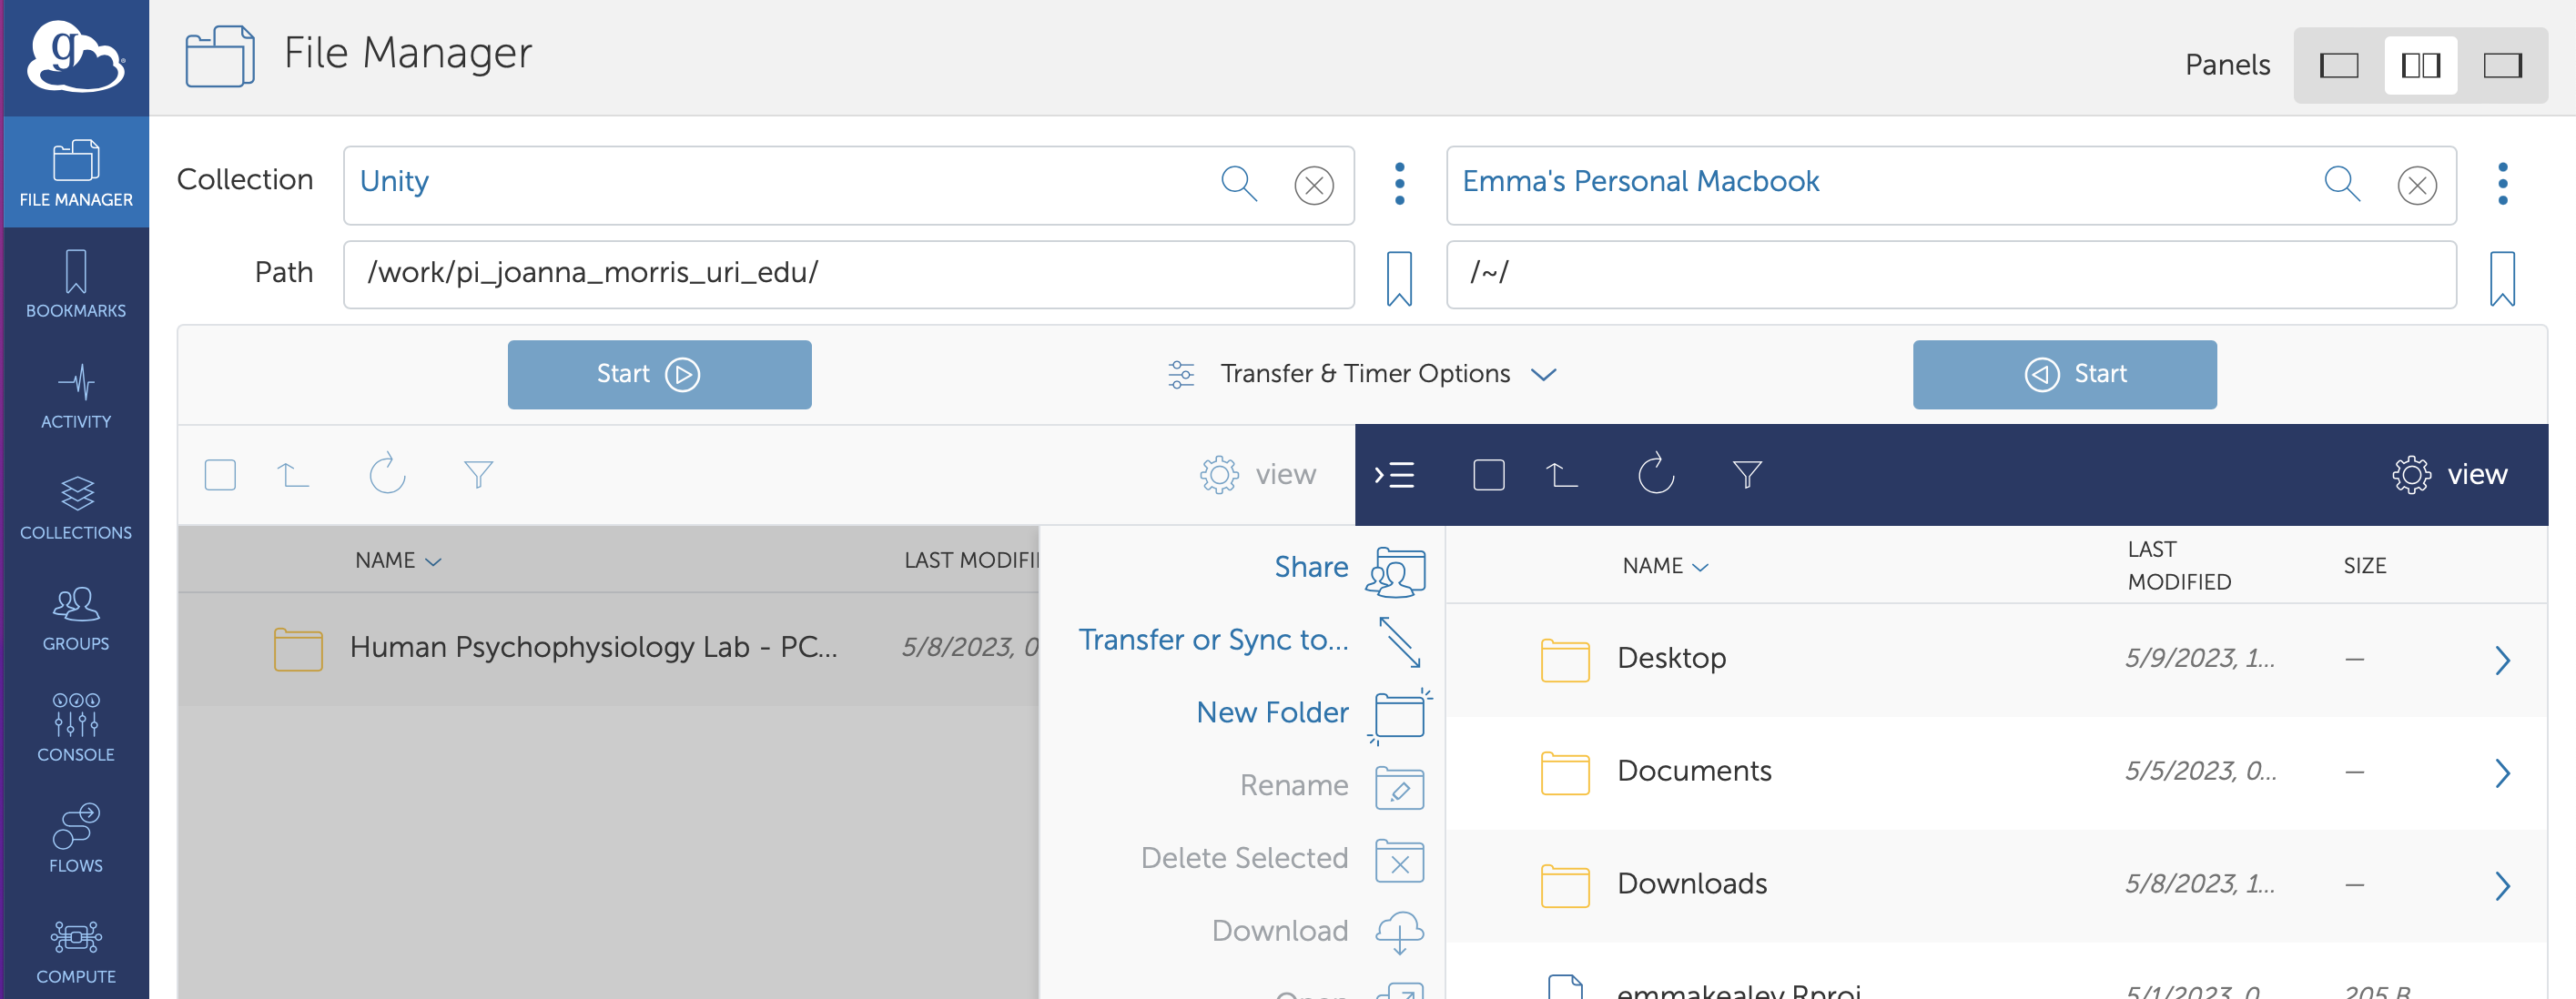
Task: Search collections in Emma's Personal Macbook field
Action: 2342,184
